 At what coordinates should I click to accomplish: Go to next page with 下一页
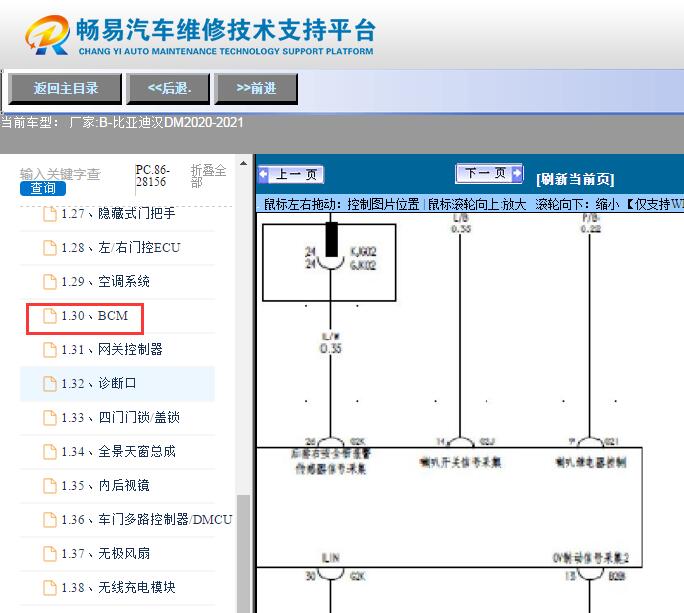pos(489,173)
